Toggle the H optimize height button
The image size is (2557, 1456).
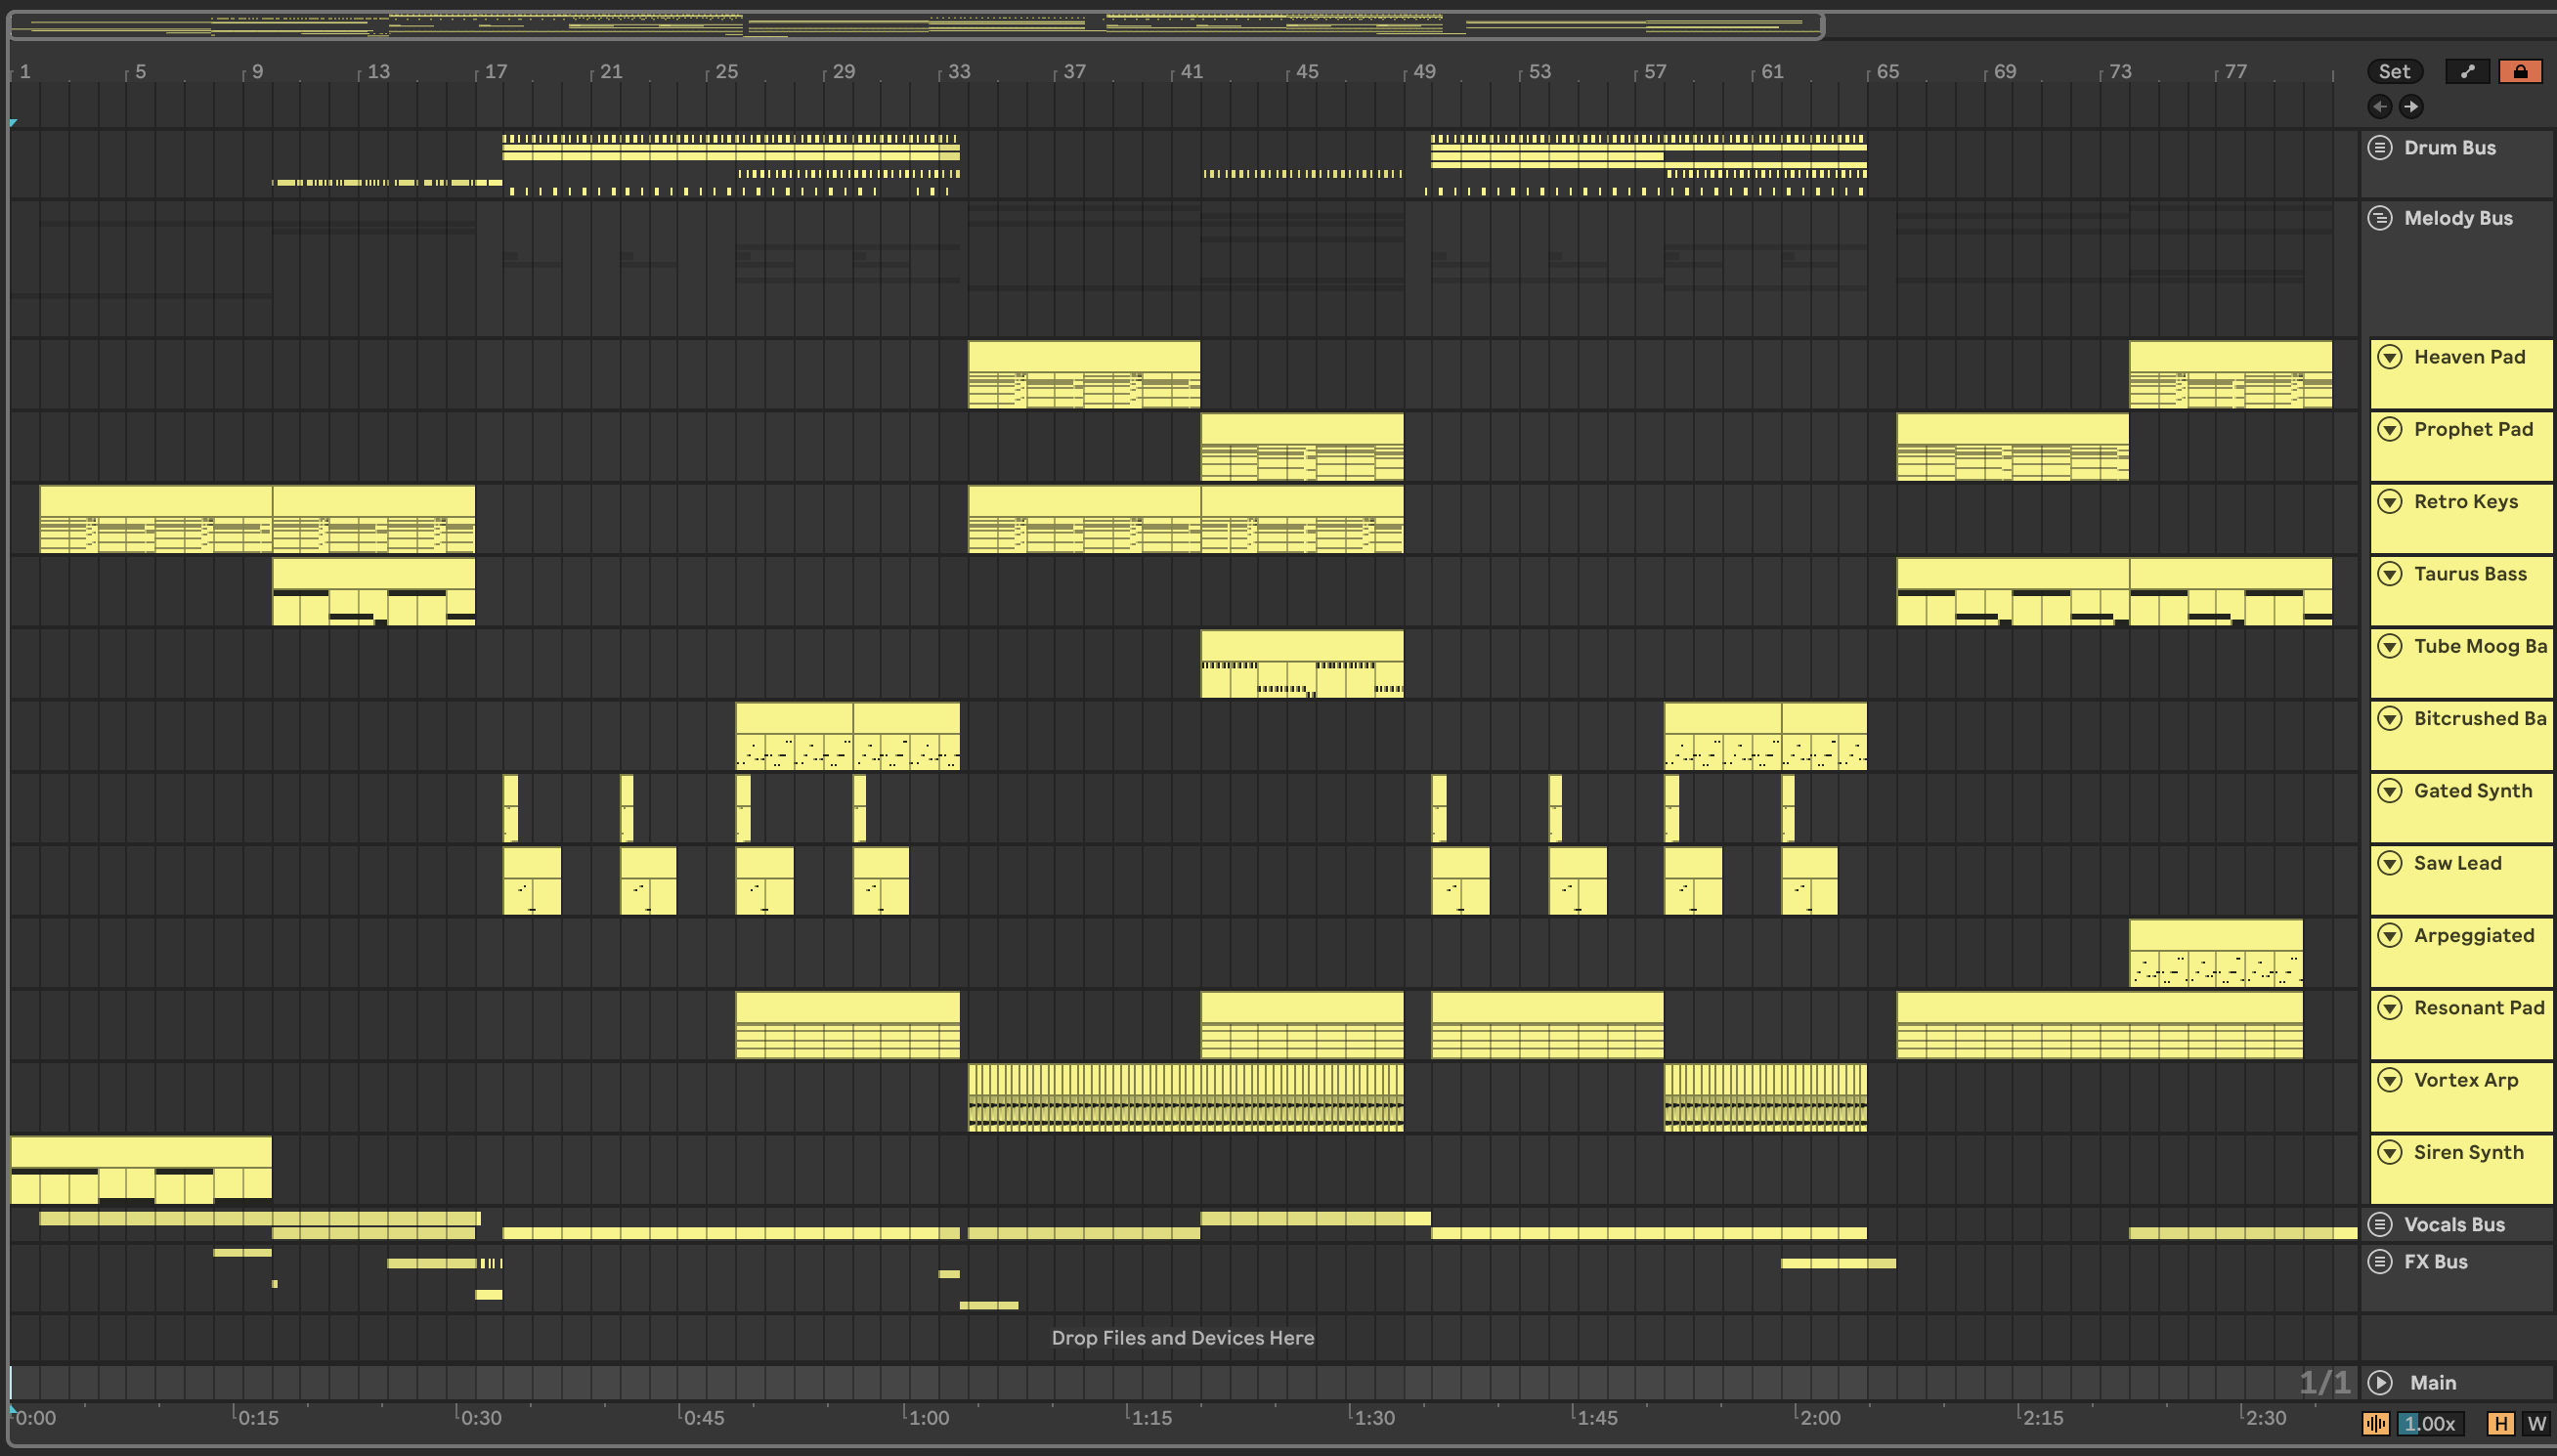tap(2500, 1423)
